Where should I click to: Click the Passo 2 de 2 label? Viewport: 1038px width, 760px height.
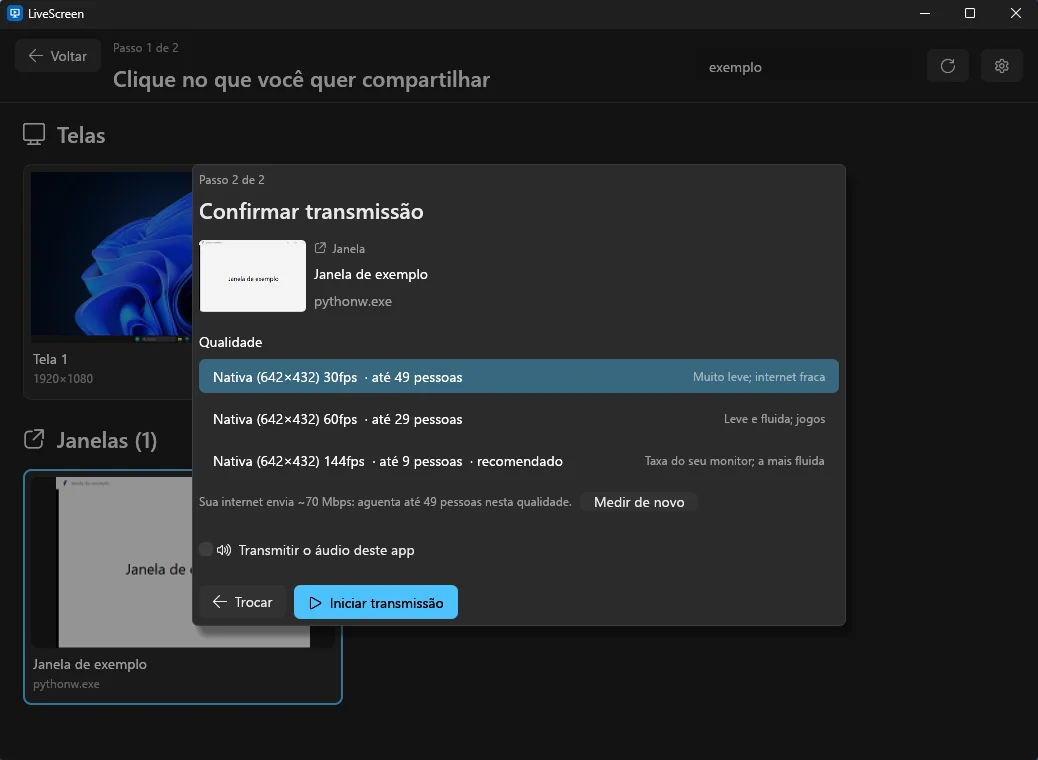(x=232, y=180)
